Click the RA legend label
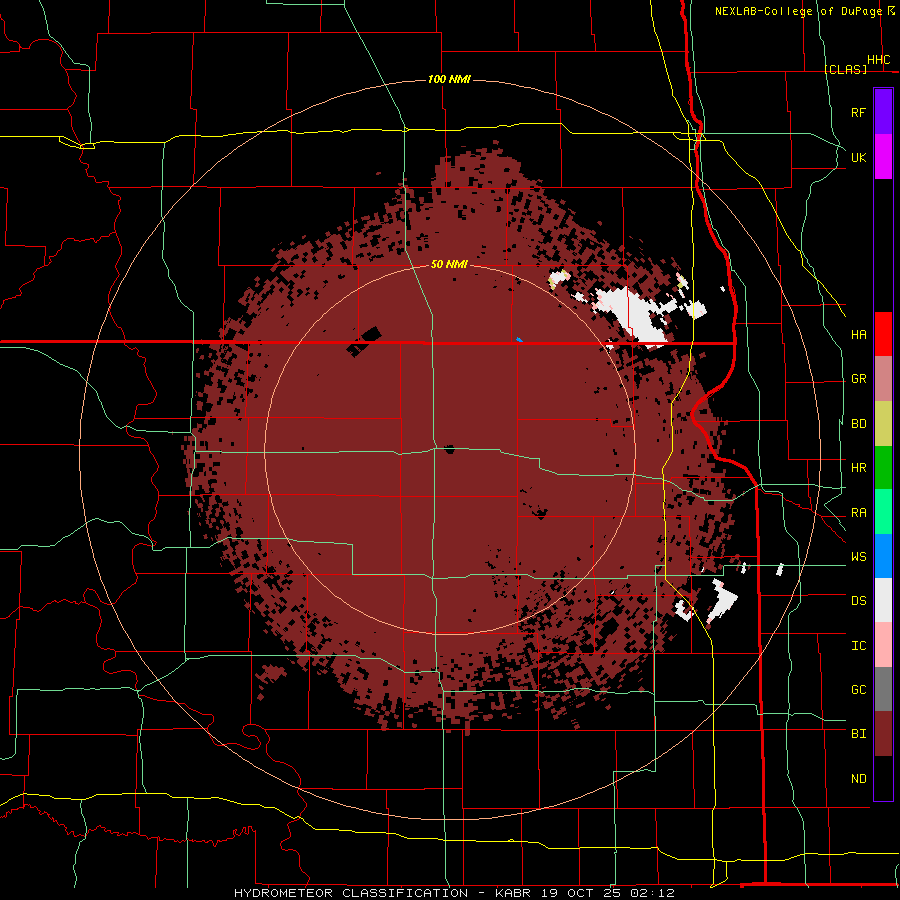The width and height of the screenshot is (900, 900). pyautogui.click(x=859, y=513)
